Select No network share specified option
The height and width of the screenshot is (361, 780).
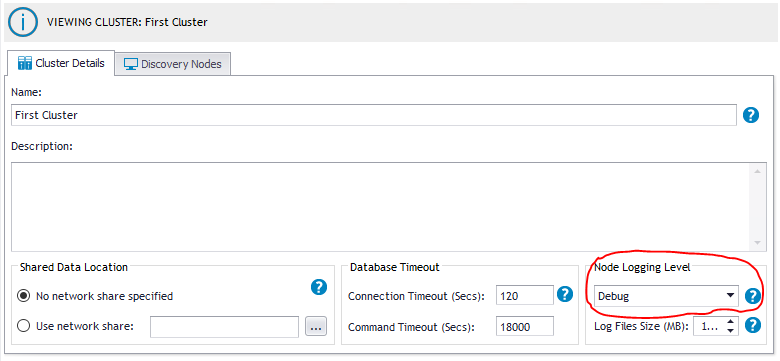tap(23, 296)
